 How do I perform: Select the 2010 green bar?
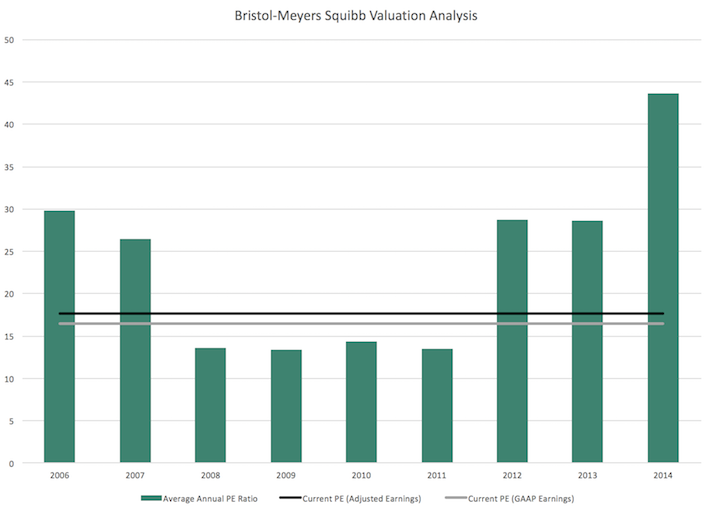coord(361,402)
